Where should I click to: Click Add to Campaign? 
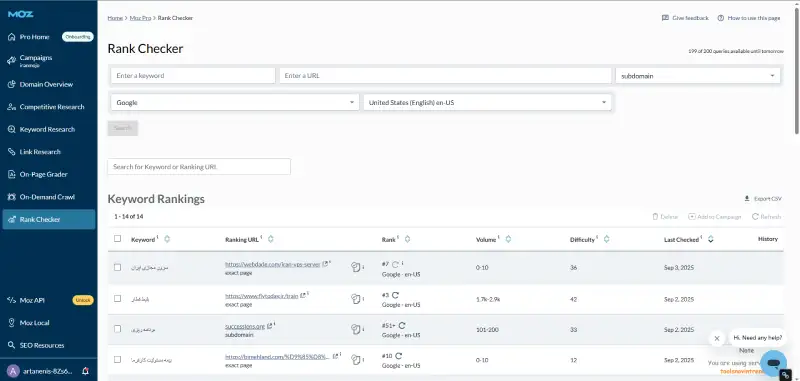[714, 217]
